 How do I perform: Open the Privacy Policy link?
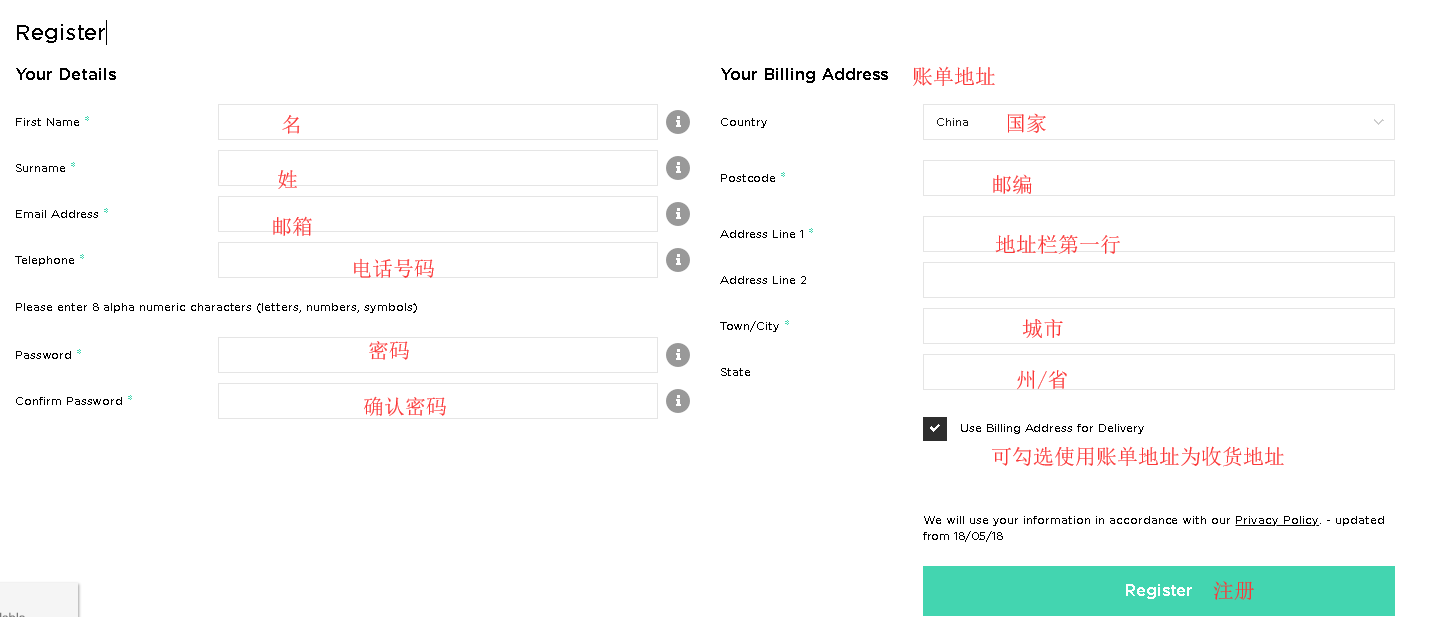pyautogui.click(x=1276, y=520)
